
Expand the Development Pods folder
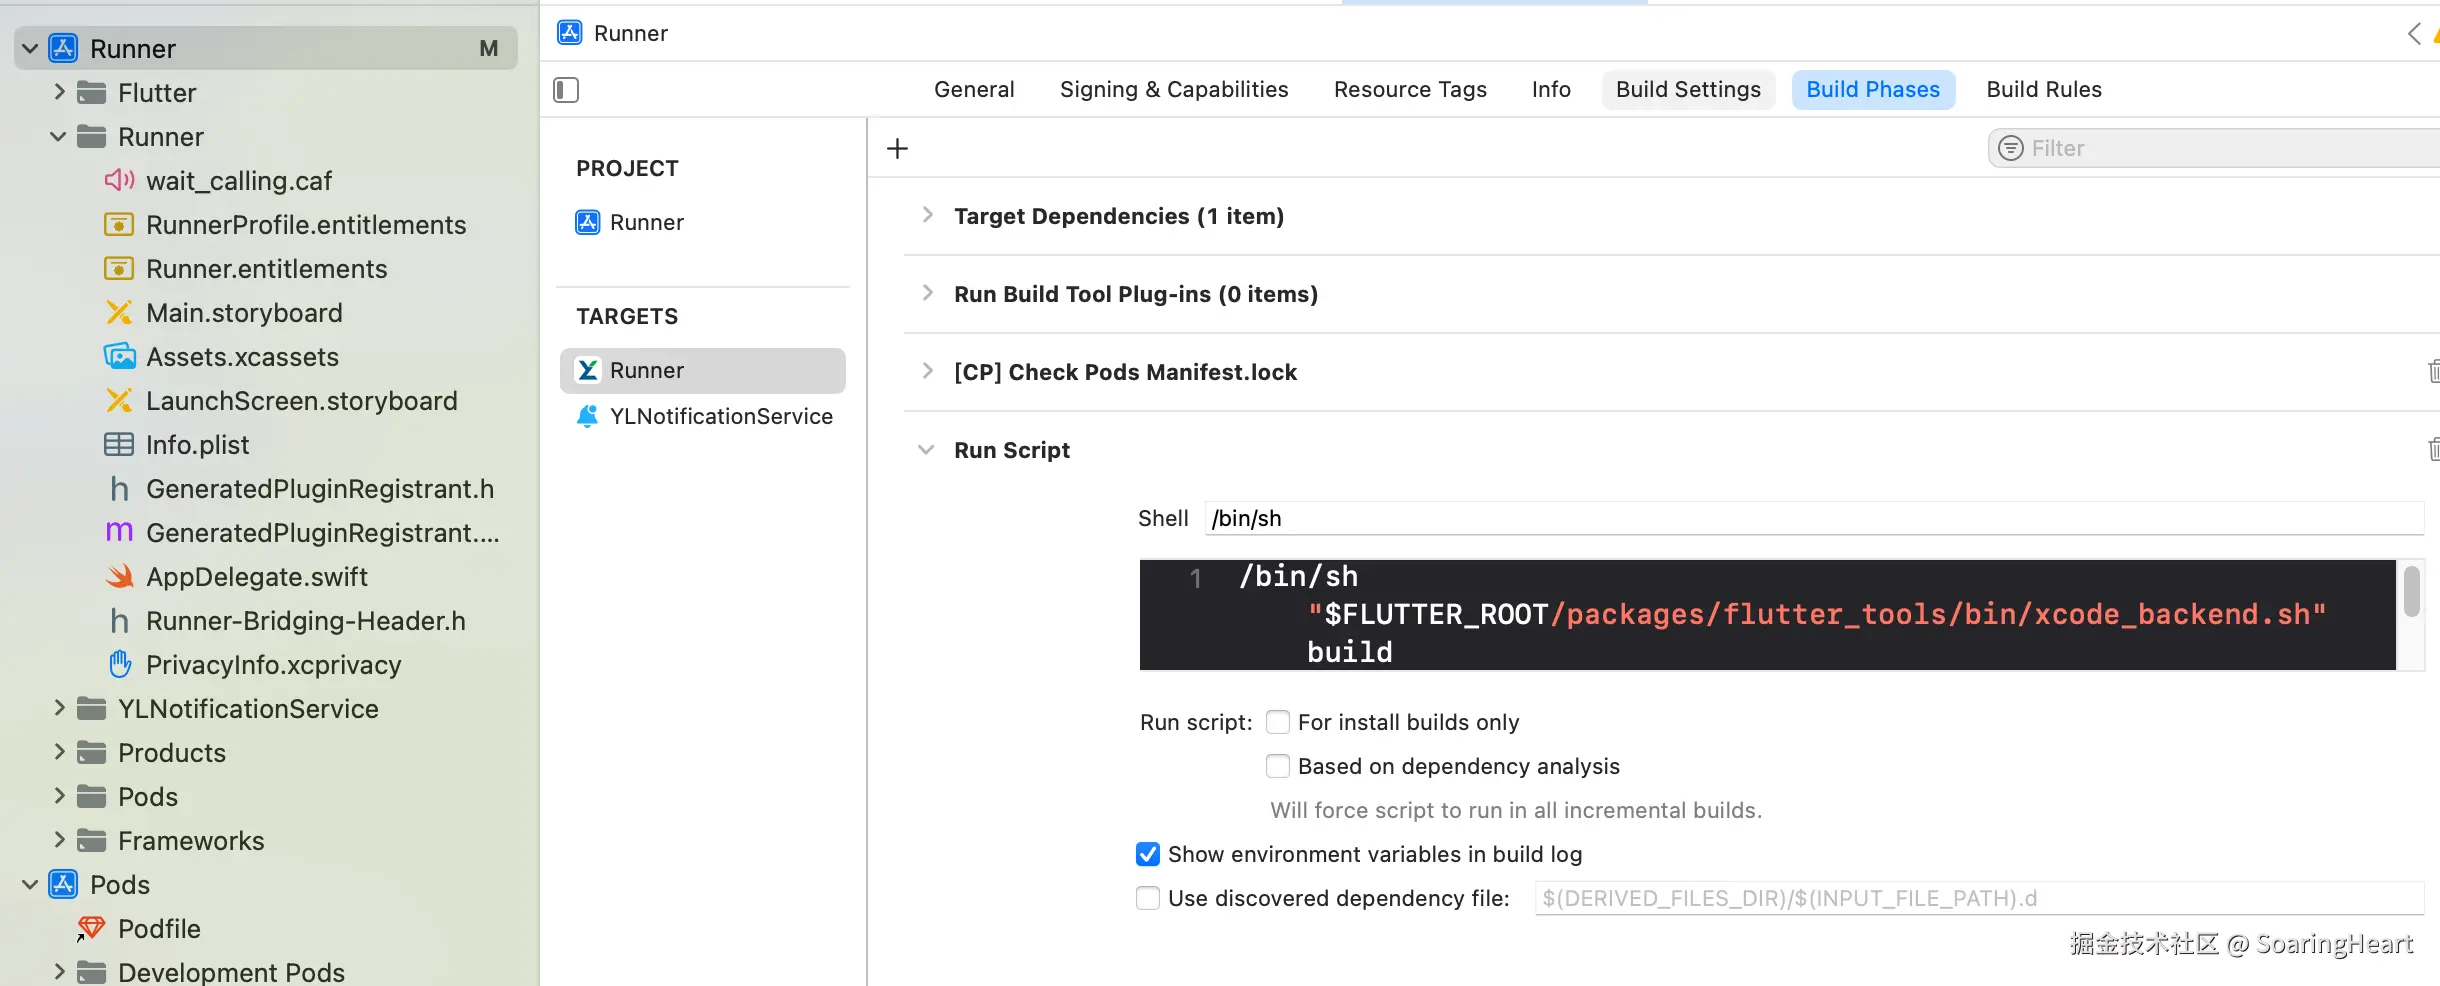click(x=58, y=972)
